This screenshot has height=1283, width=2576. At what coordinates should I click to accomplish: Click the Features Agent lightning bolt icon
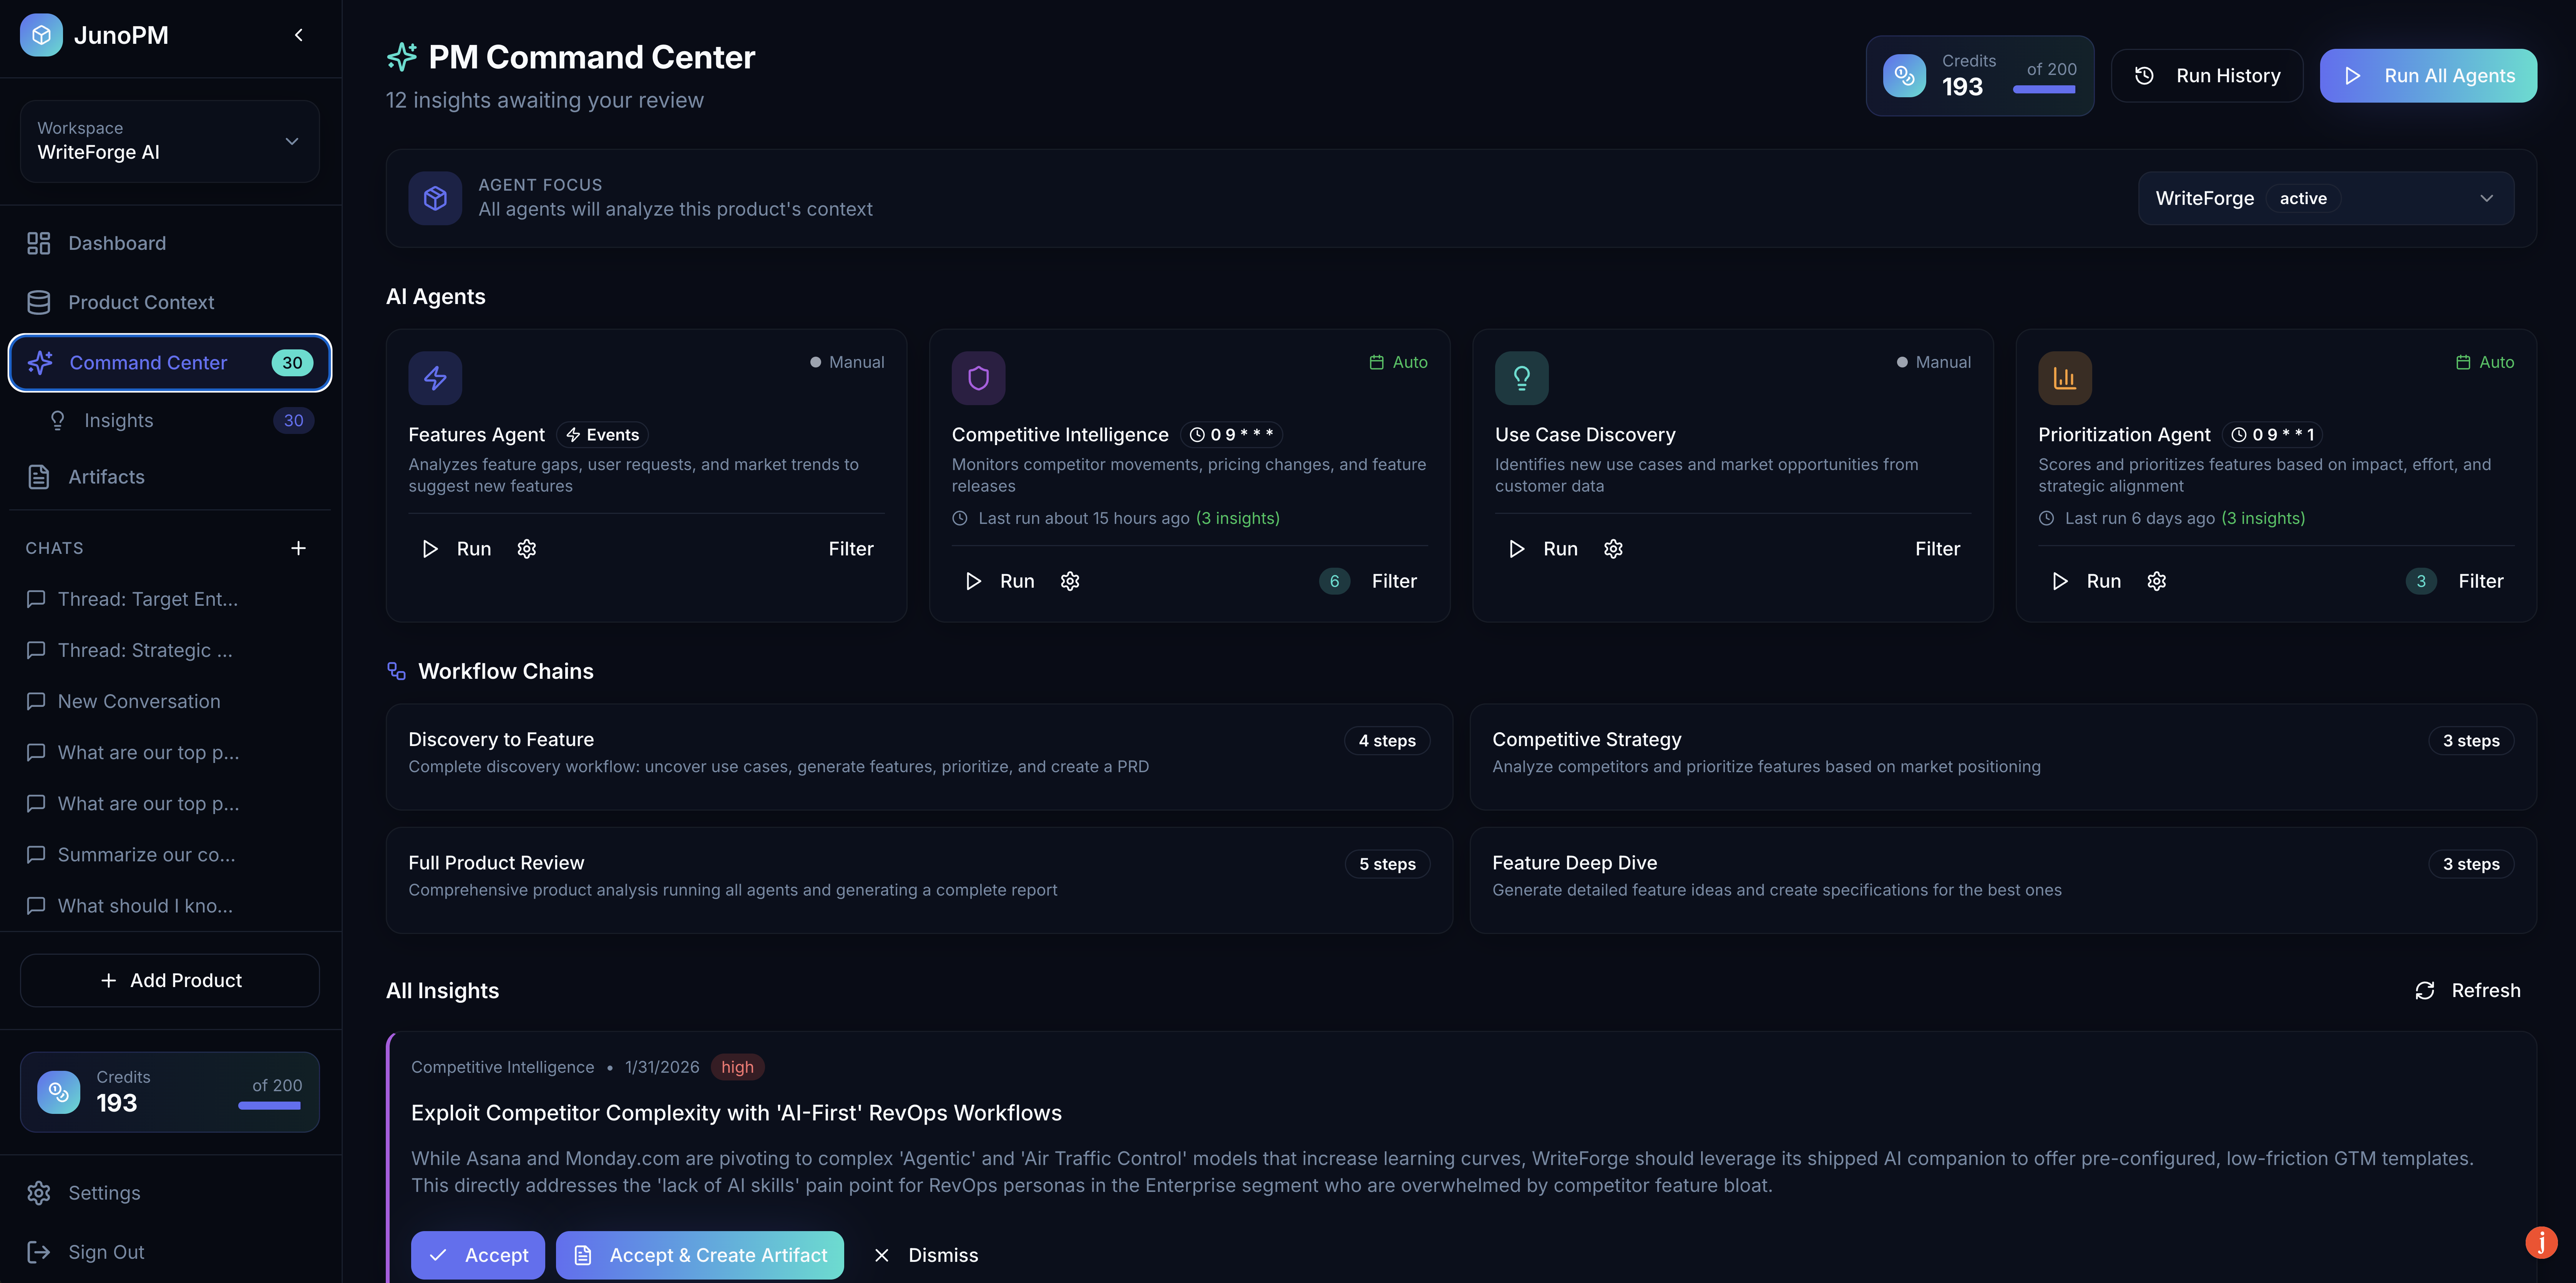pos(435,378)
